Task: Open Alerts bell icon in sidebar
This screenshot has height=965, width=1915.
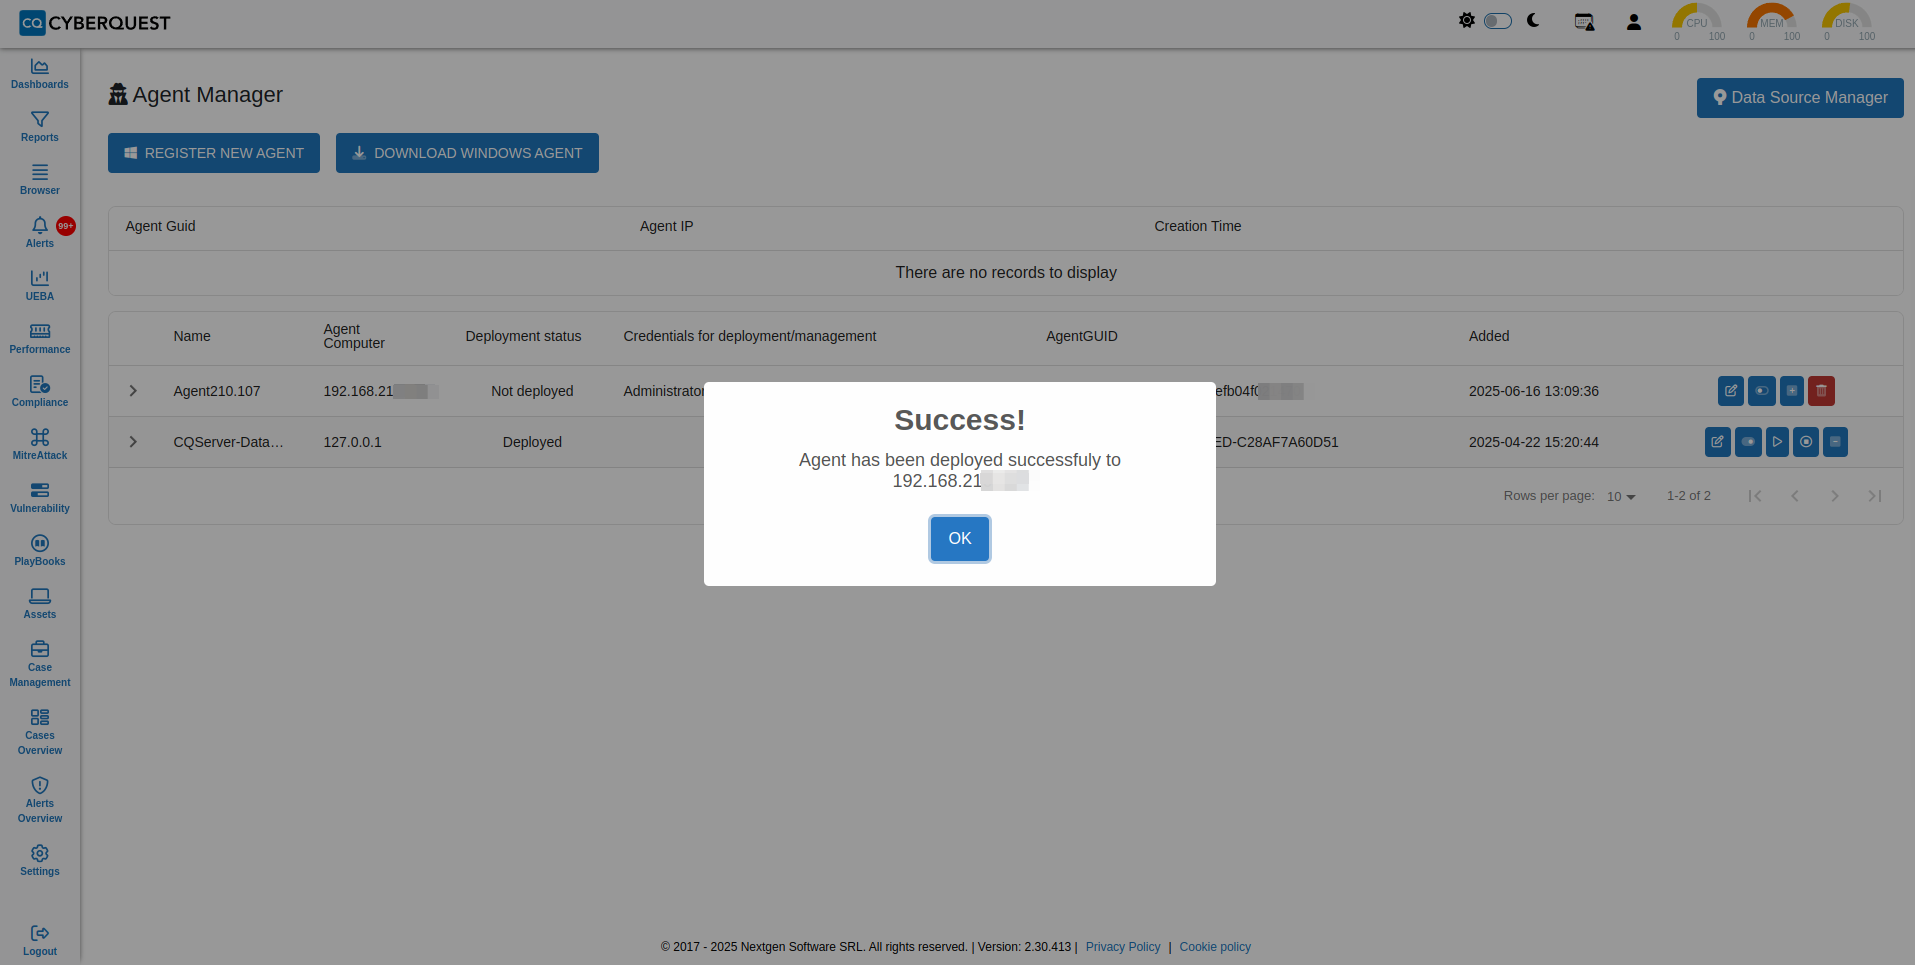Action: pyautogui.click(x=40, y=232)
